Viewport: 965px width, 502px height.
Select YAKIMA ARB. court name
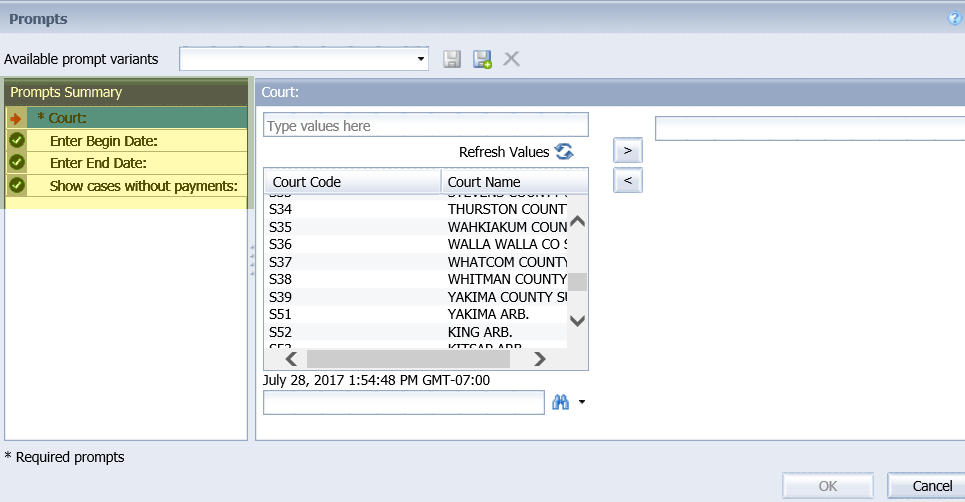[x=489, y=314]
